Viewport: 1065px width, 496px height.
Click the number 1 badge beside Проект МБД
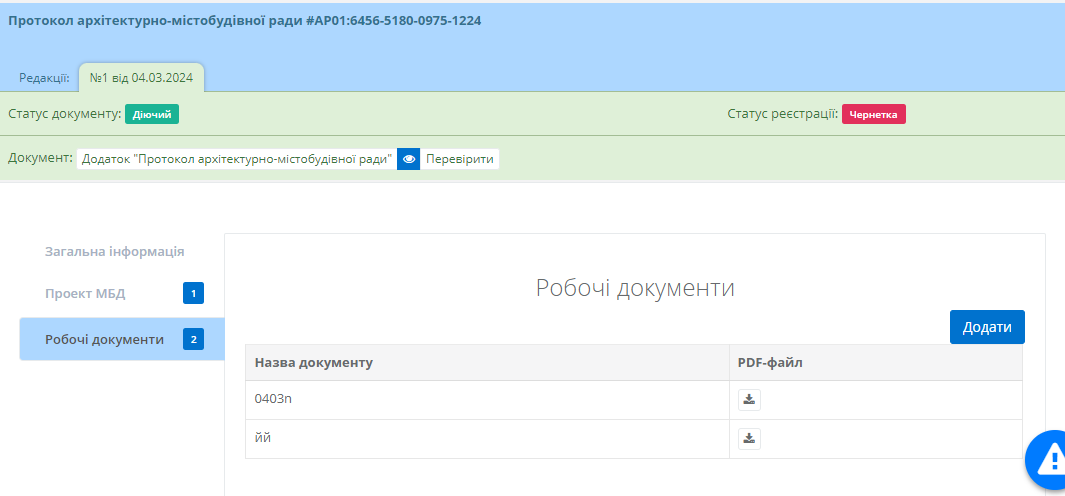pos(193,293)
